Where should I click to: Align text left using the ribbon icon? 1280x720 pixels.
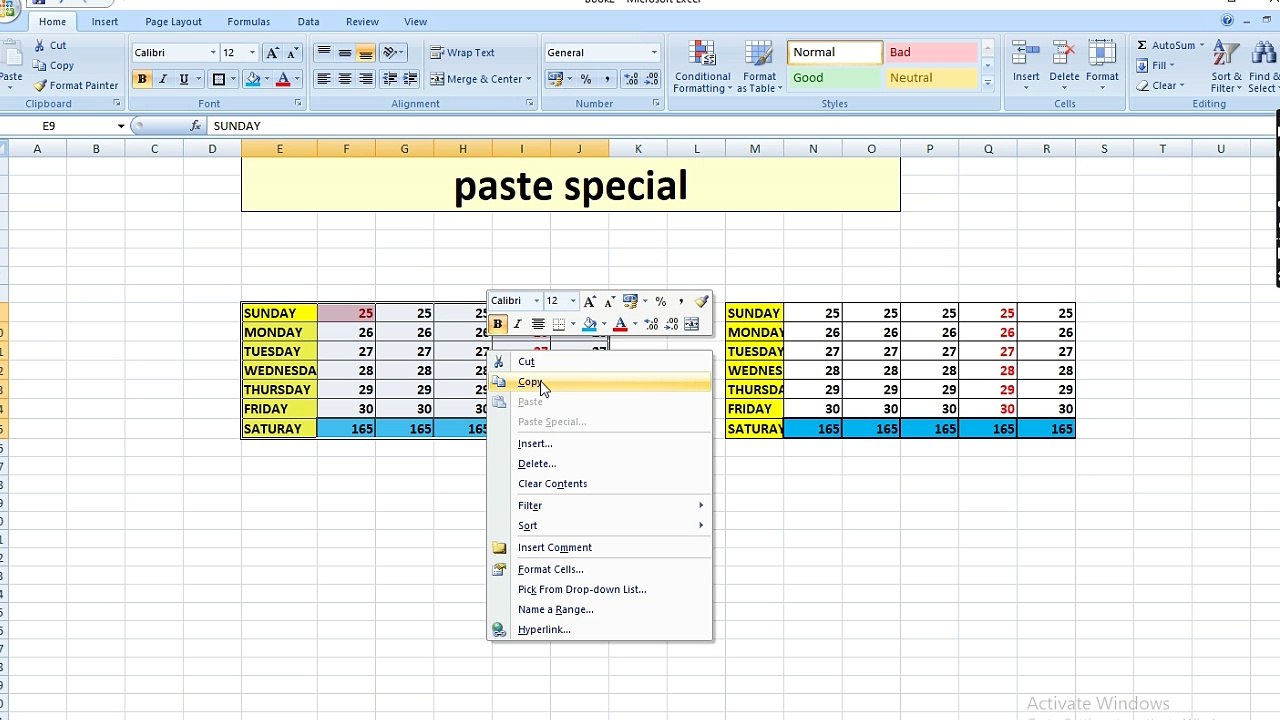click(323, 79)
